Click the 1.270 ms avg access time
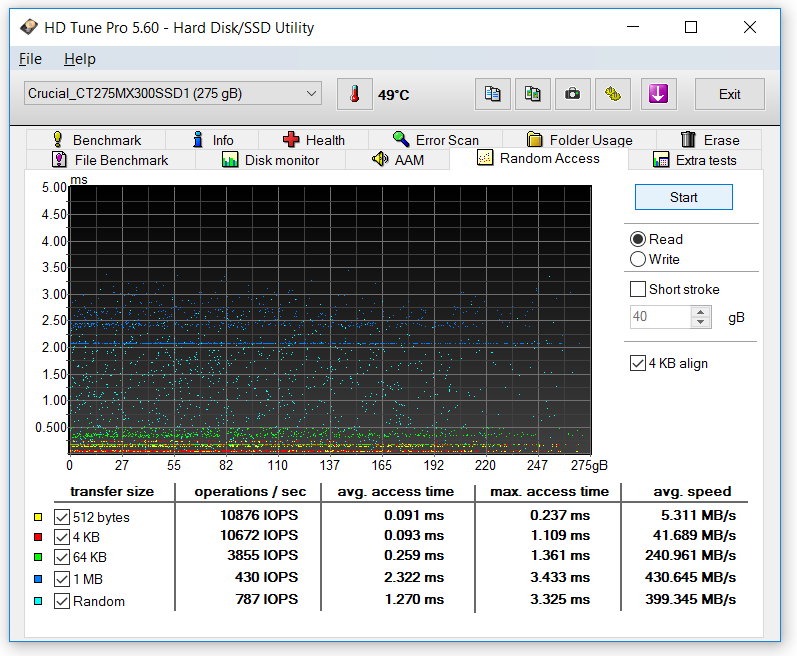This screenshot has height=656, width=797. tap(414, 599)
